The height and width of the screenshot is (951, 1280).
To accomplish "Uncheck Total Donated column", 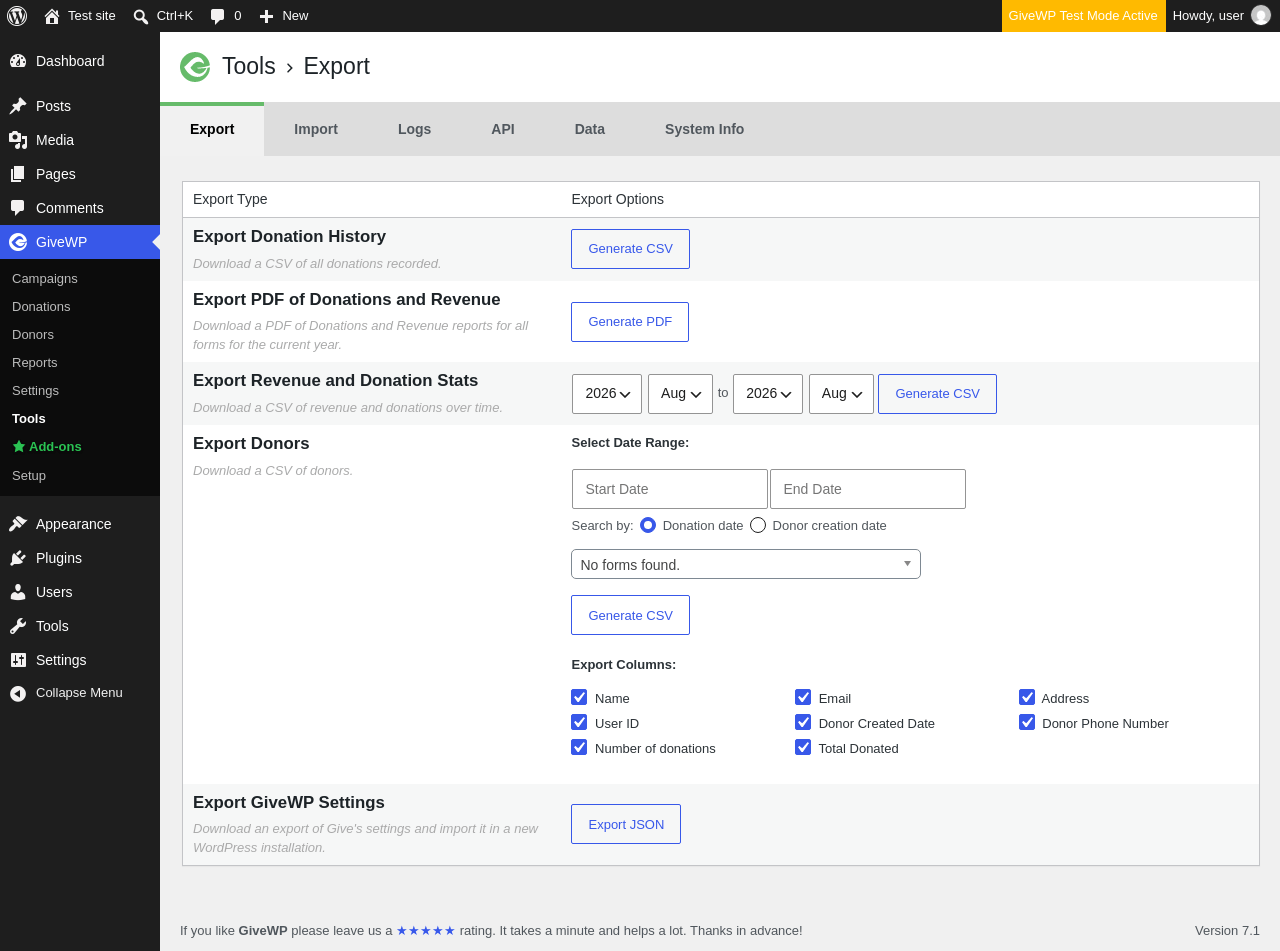I will [x=803, y=747].
